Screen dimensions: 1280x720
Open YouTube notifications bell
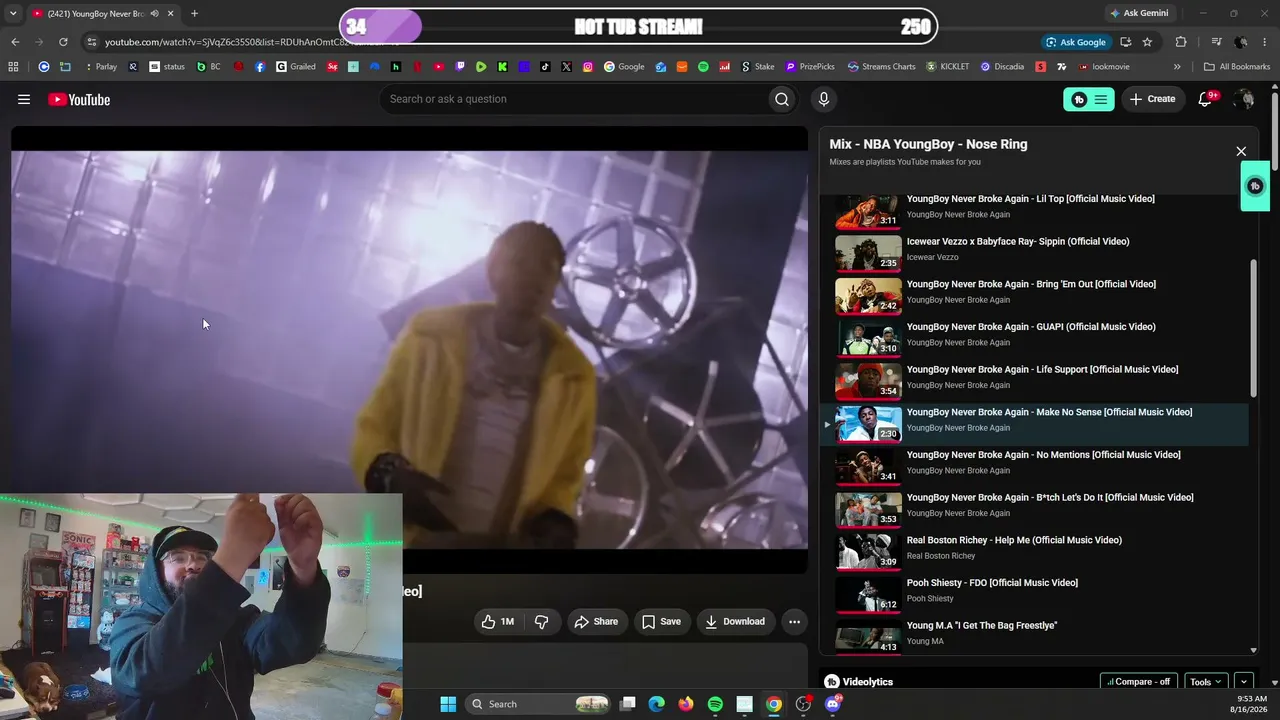1206,99
